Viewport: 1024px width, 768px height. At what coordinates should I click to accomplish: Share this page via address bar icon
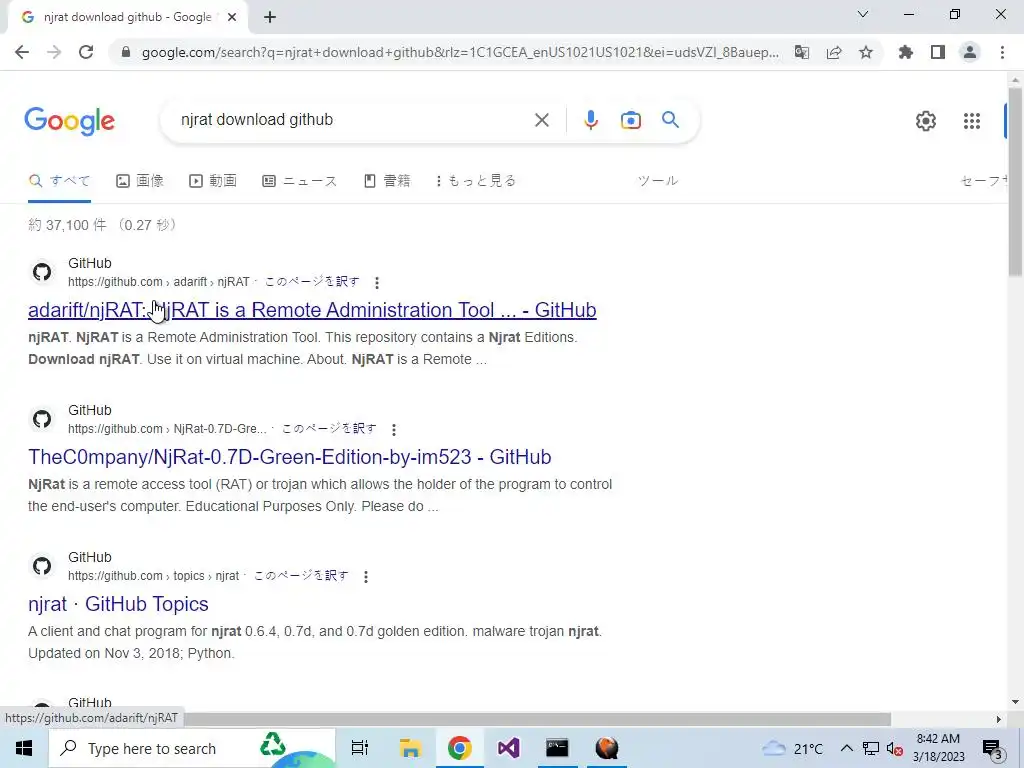(x=834, y=52)
